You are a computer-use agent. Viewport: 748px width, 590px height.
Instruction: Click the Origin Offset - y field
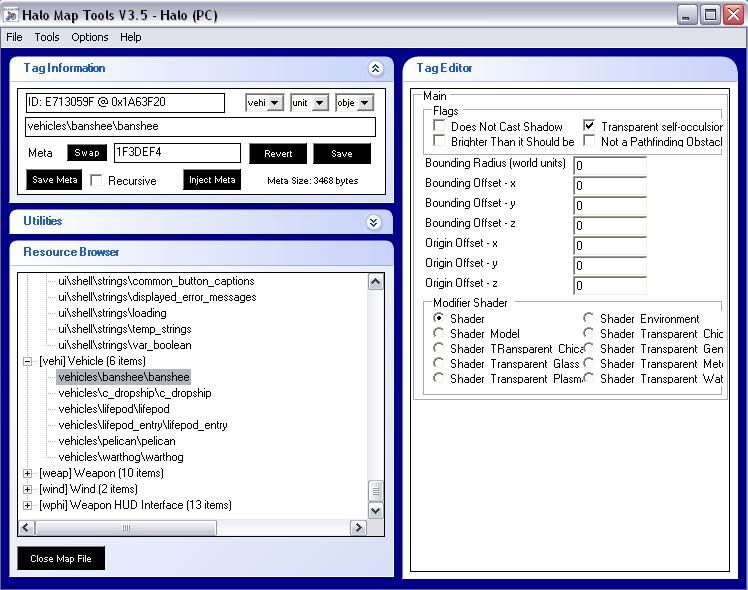pos(610,266)
